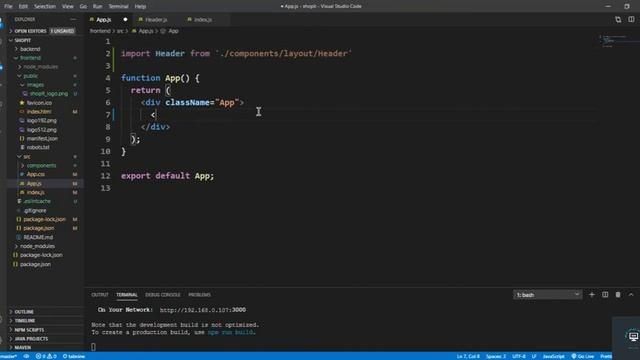This screenshot has height=360, width=640.
Task: Change file encoding UTF-8
Action: pyautogui.click(x=519, y=356)
